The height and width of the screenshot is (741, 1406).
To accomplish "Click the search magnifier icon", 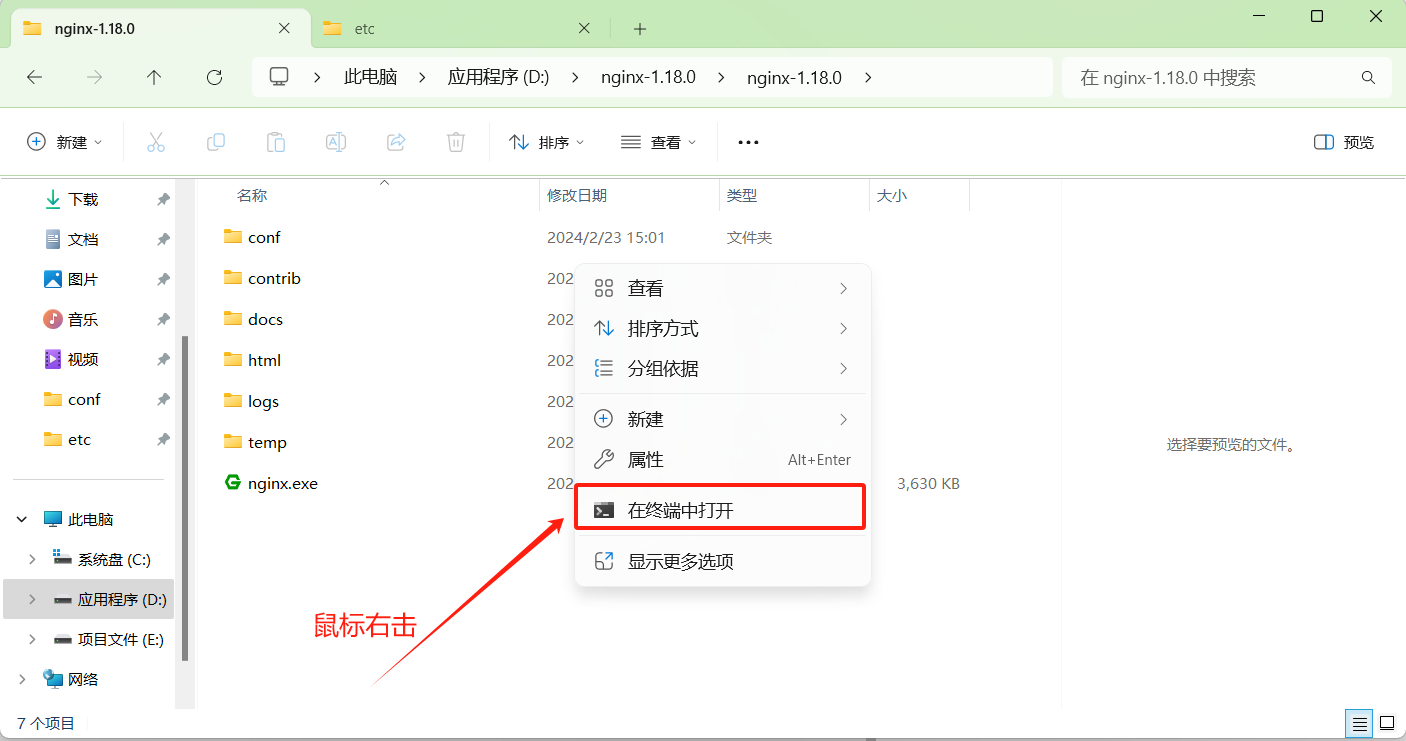I will pos(1368,77).
